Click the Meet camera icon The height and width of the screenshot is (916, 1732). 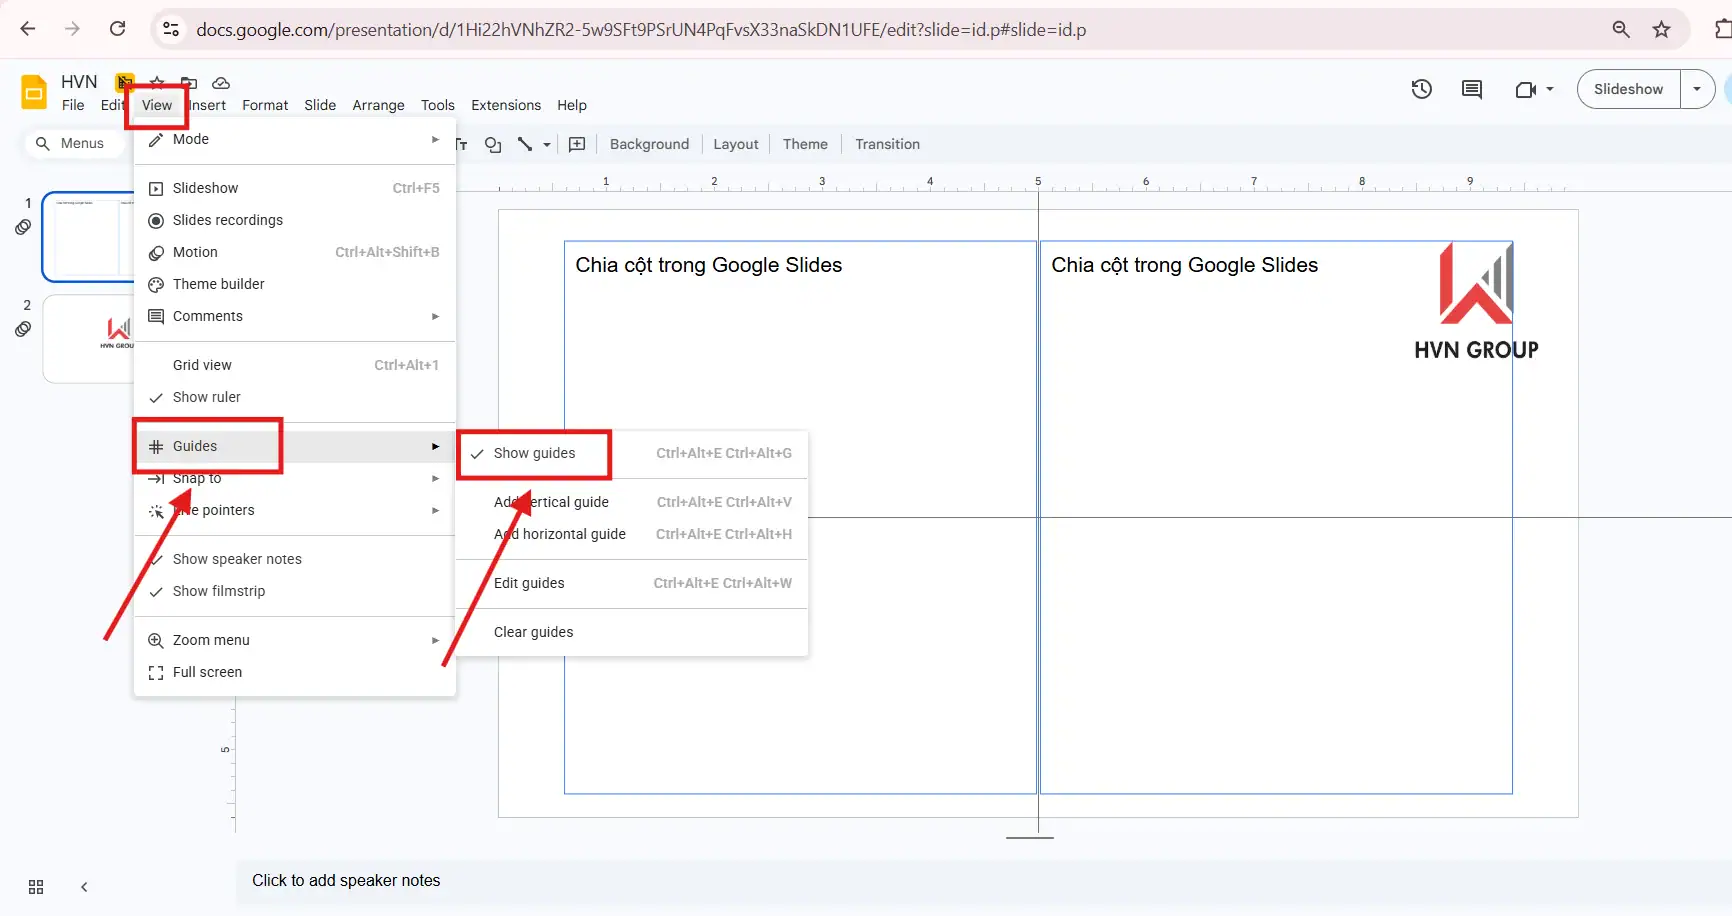click(1528, 89)
